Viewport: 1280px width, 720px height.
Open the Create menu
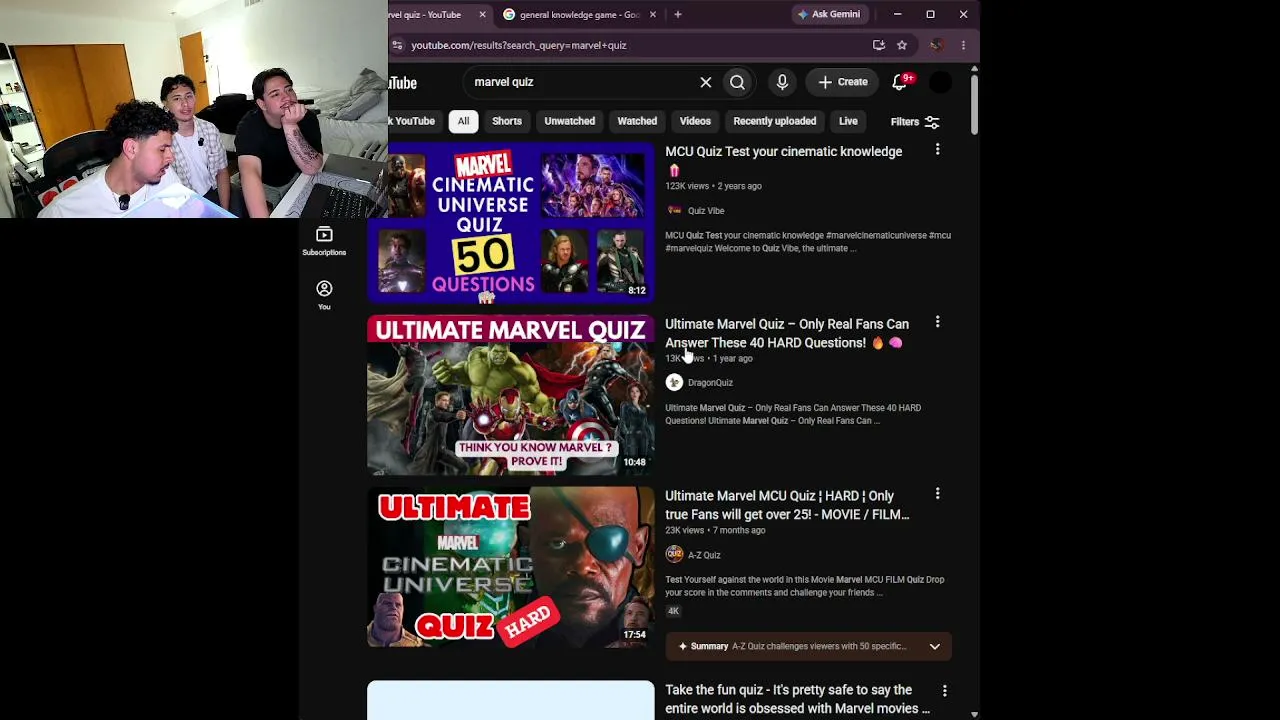click(x=843, y=82)
